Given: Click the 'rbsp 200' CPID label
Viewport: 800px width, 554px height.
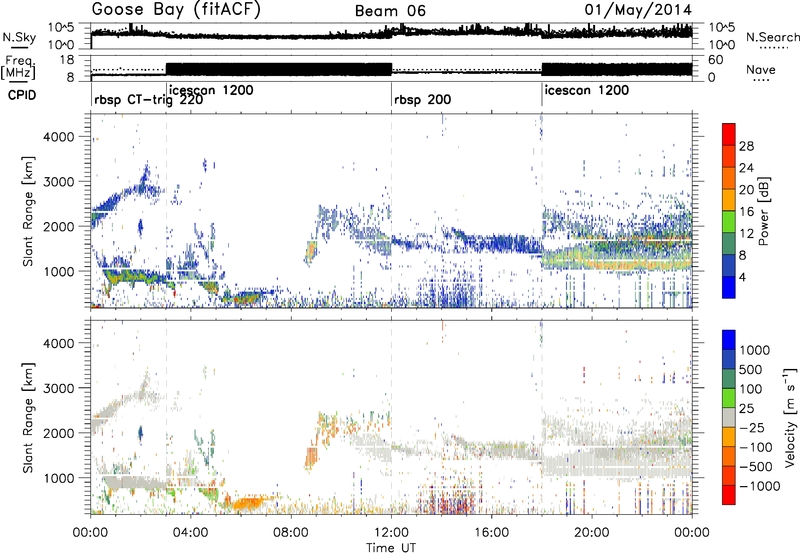Looking at the screenshot, I should [x=422, y=99].
